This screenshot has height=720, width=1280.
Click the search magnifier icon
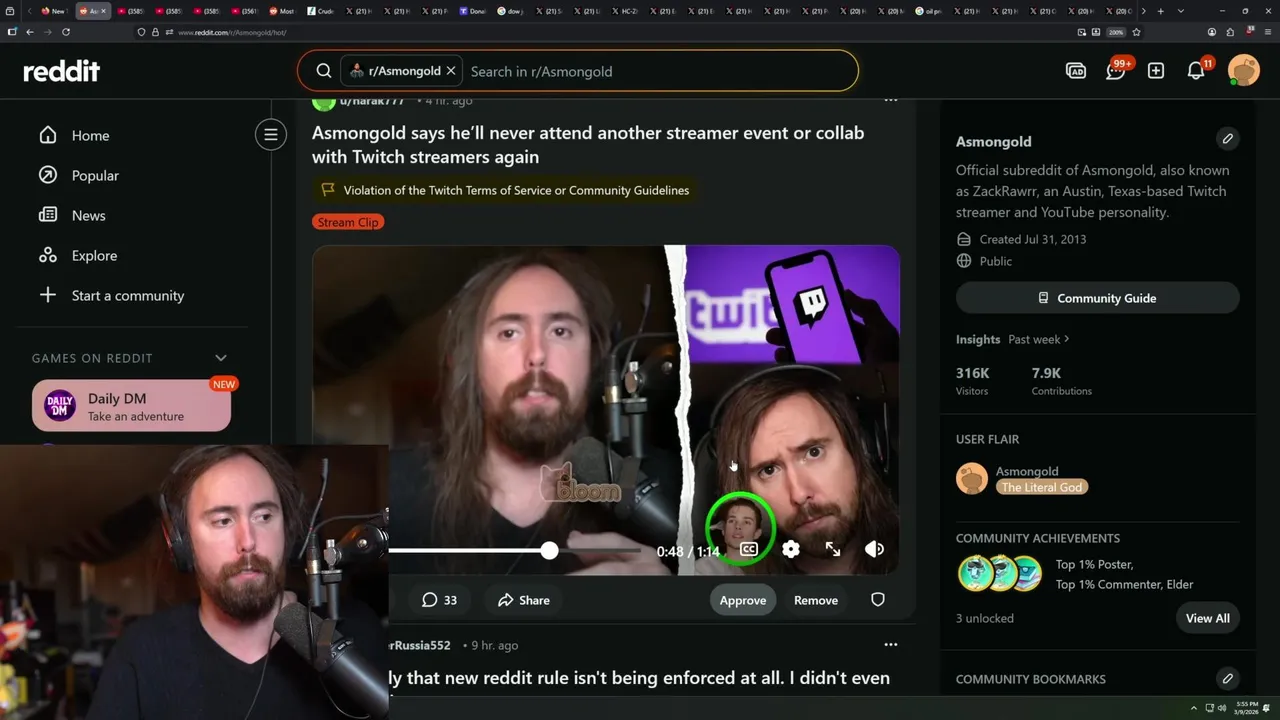(324, 71)
